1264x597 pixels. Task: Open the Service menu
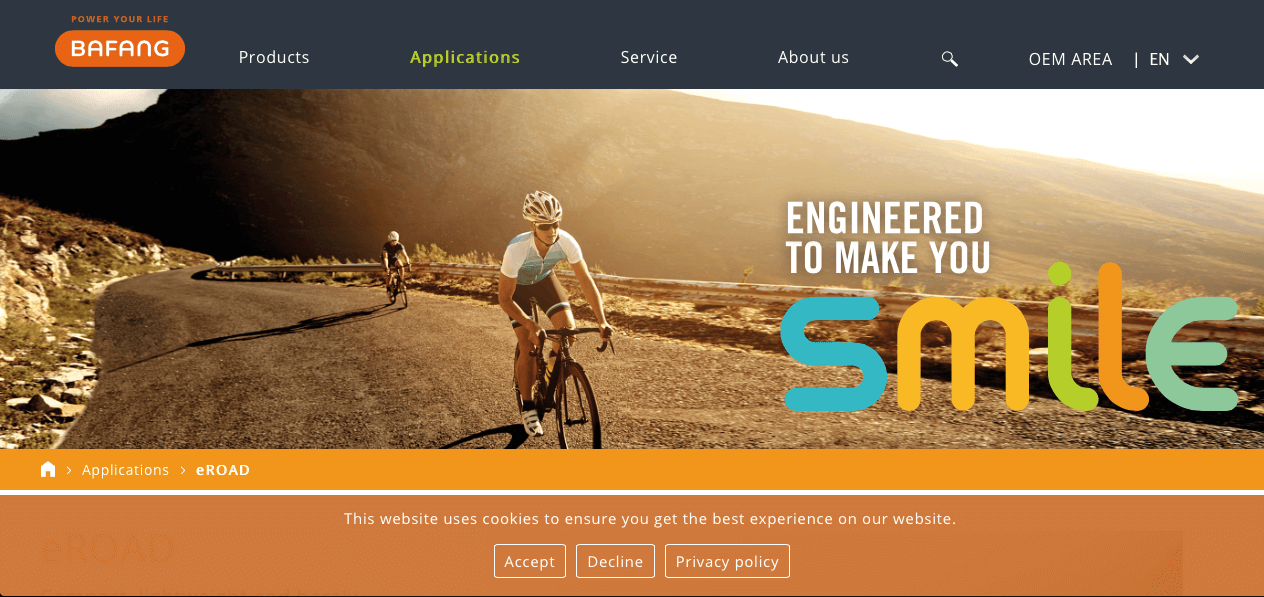pos(649,57)
